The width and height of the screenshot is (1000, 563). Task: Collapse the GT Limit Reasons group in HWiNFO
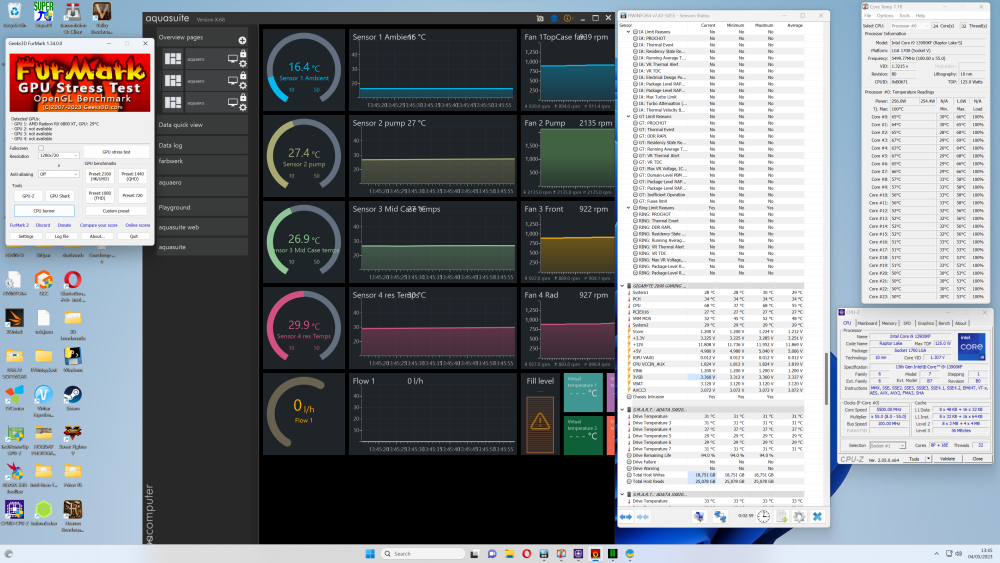click(628, 117)
